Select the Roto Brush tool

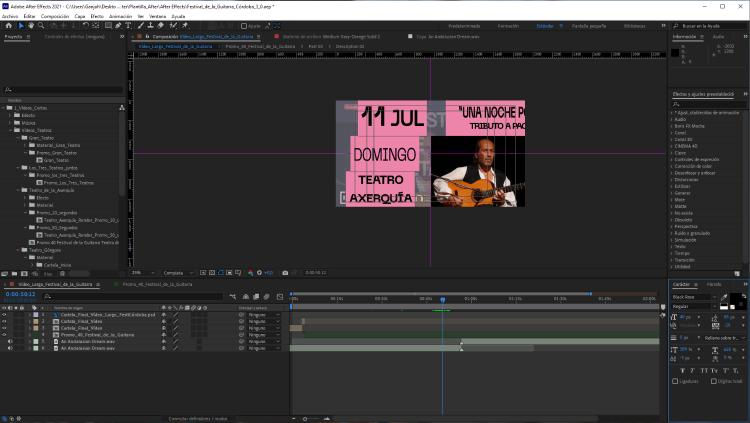pyautogui.click(x=173, y=26)
